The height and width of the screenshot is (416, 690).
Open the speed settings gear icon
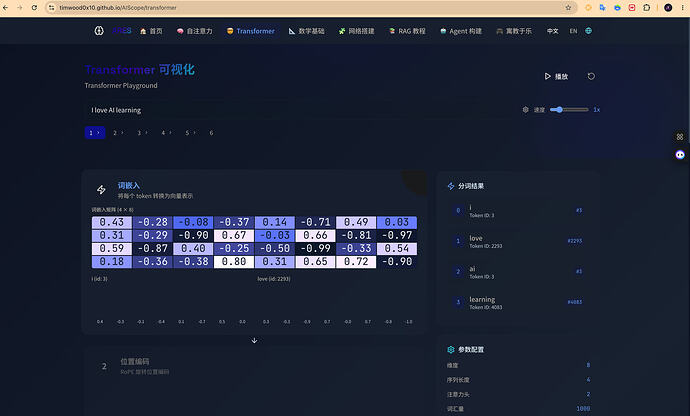(x=525, y=110)
